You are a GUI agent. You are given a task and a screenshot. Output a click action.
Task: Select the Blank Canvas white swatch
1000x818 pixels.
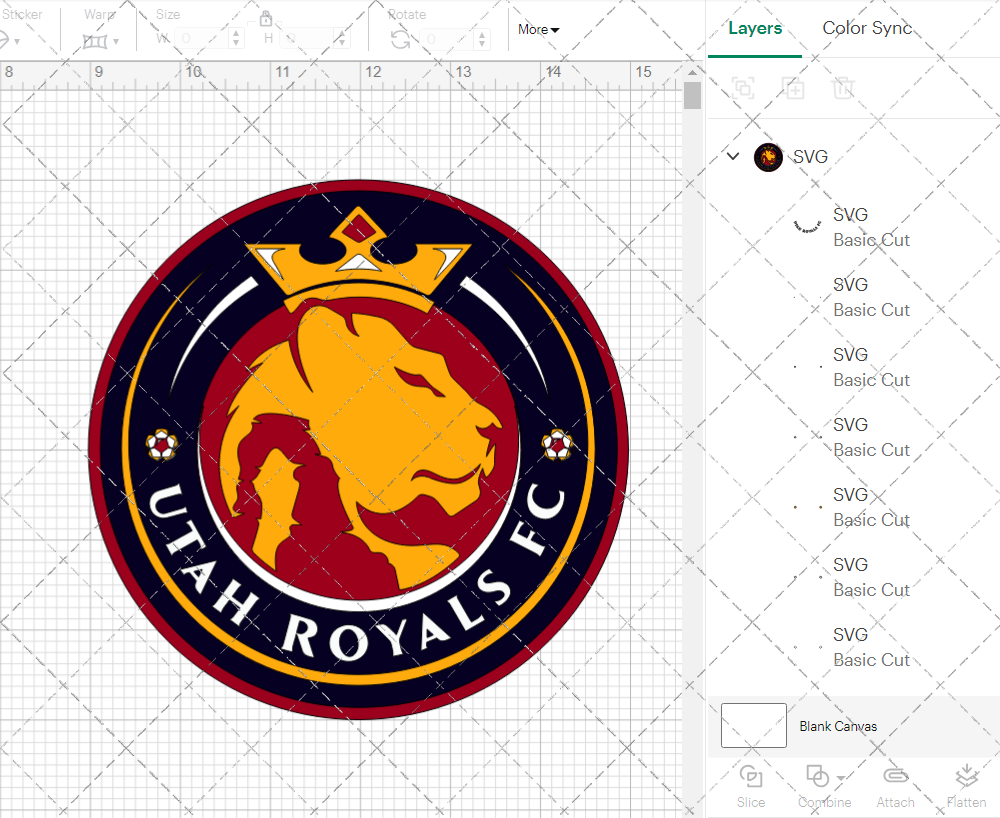[x=754, y=726]
